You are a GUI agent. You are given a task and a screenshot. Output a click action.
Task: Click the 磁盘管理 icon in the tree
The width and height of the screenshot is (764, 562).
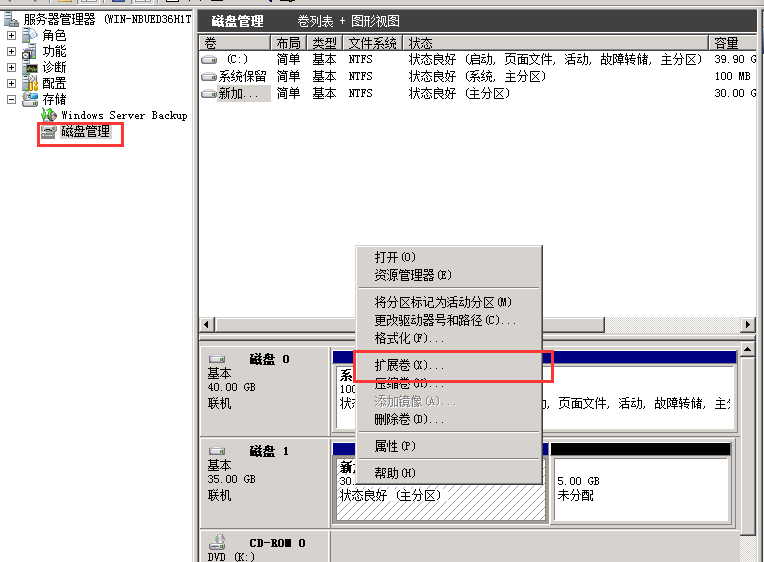pyautogui.click(x=49, y=132)
